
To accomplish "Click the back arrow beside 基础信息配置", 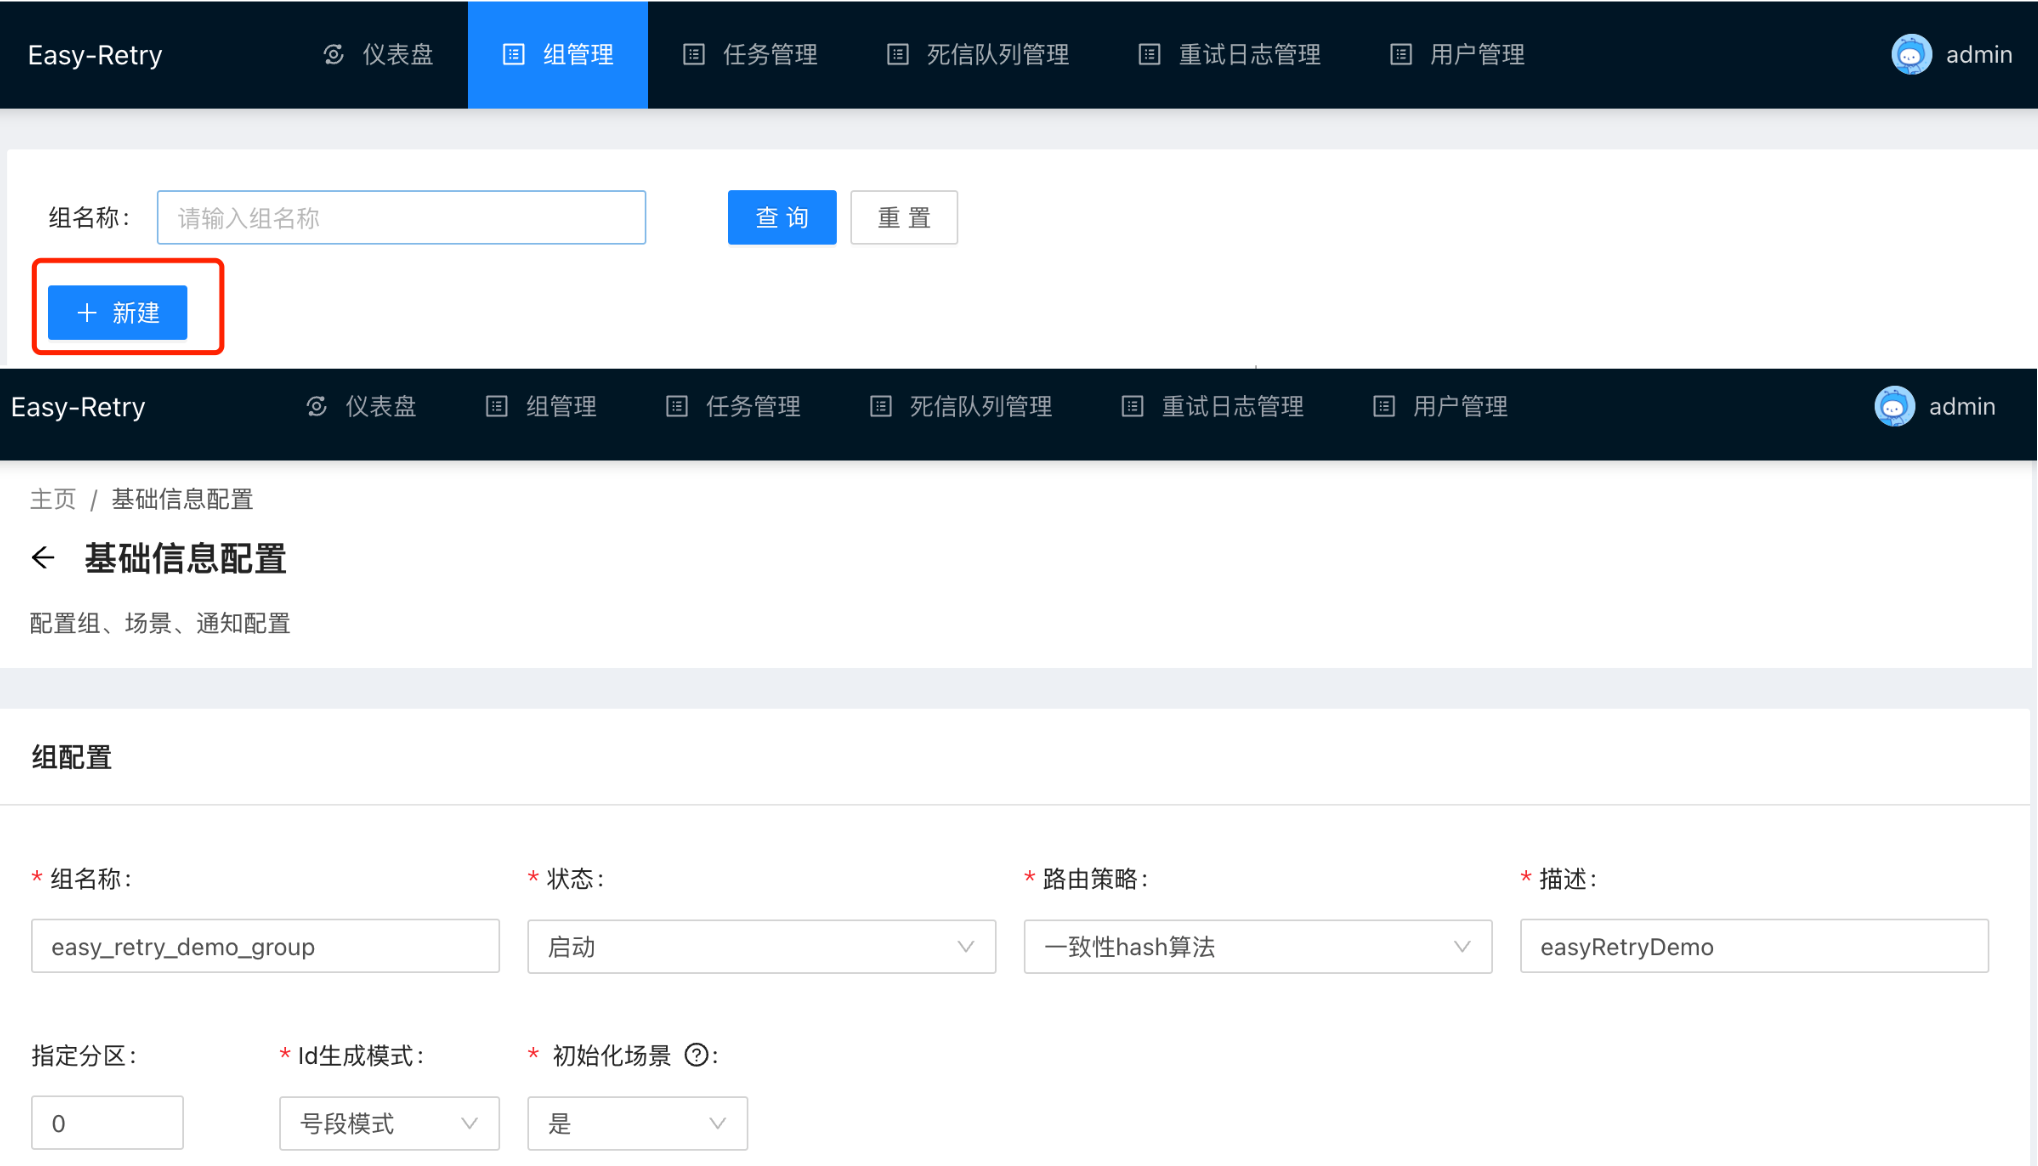I will coord(43,558).
